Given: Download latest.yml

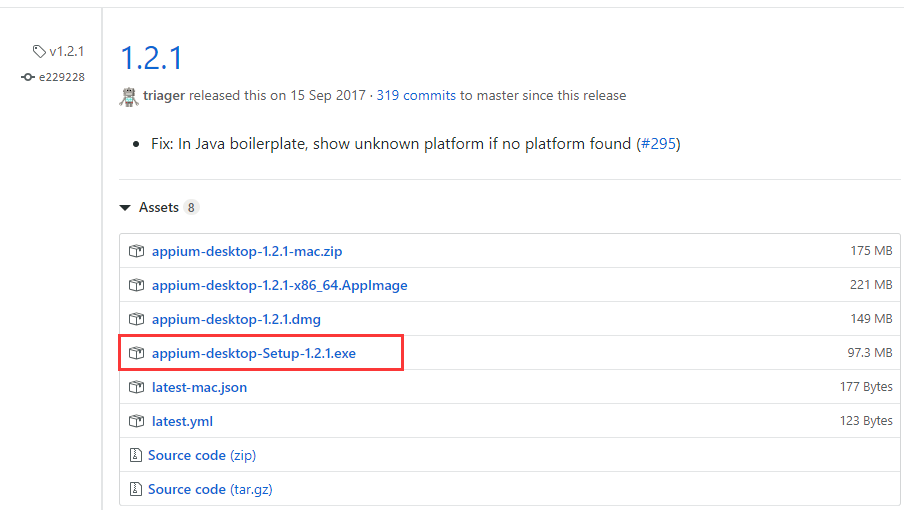Looking at the screenshot, I should (x=182, y=421).
